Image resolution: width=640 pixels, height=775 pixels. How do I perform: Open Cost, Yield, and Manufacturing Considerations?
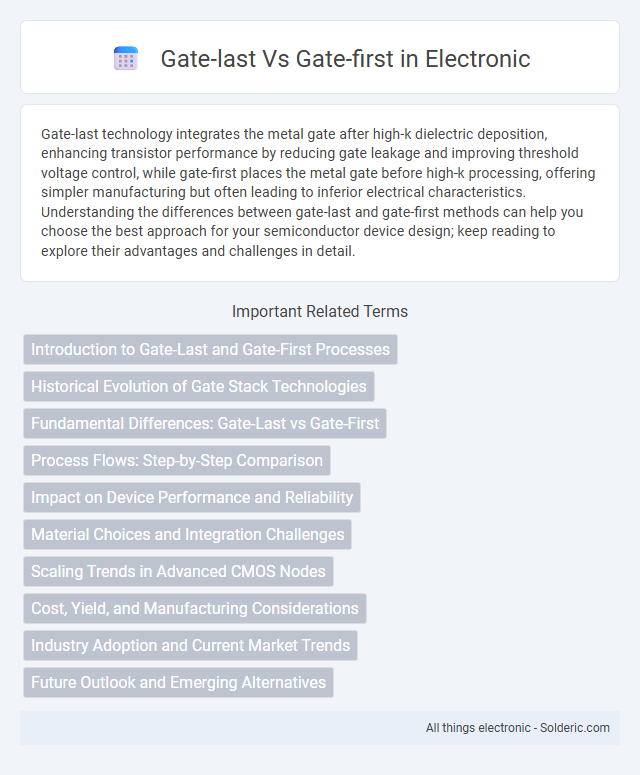click(195, 608)
